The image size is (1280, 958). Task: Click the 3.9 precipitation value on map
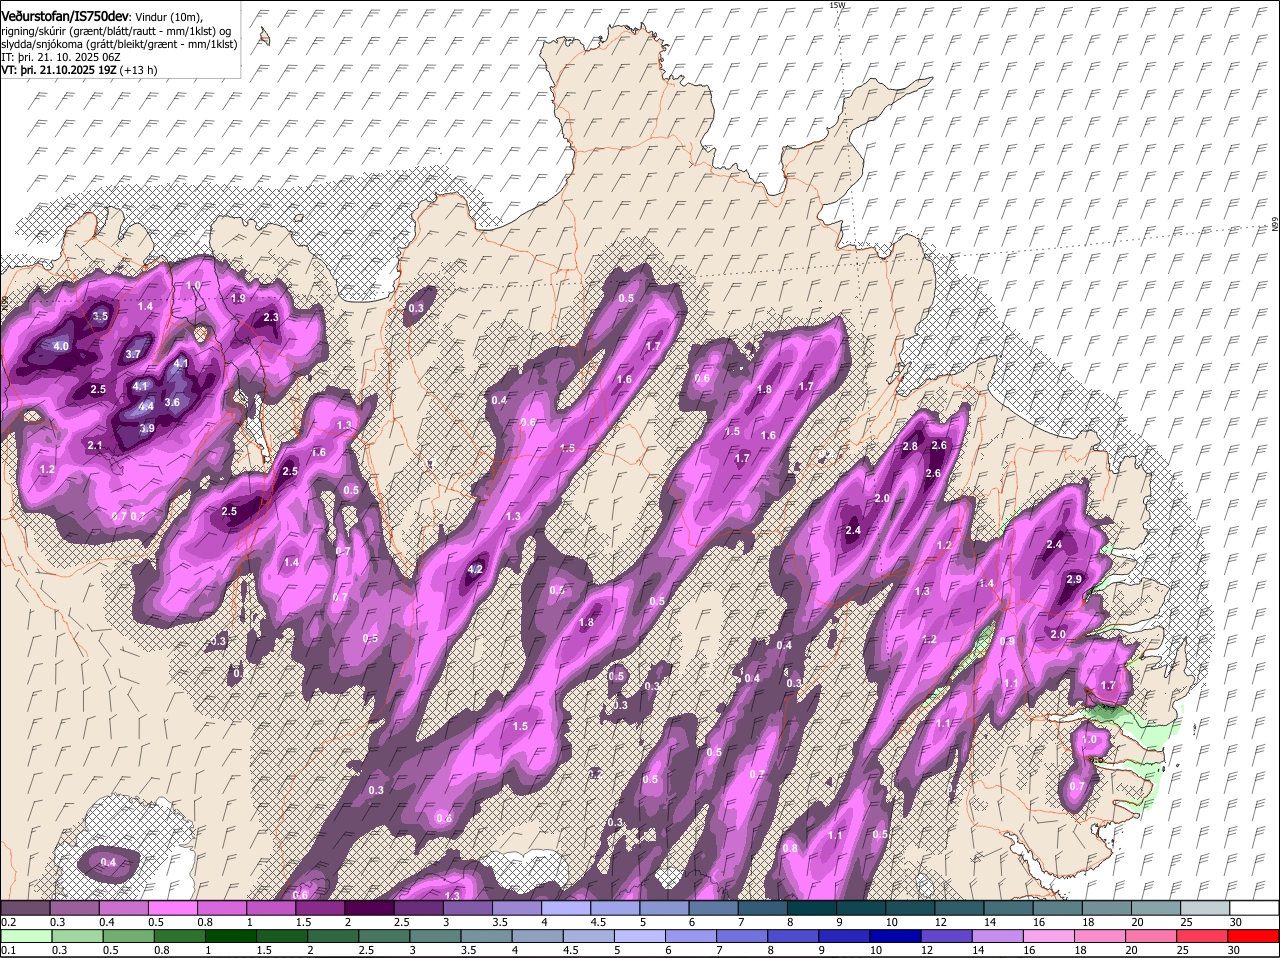(147, 428)
